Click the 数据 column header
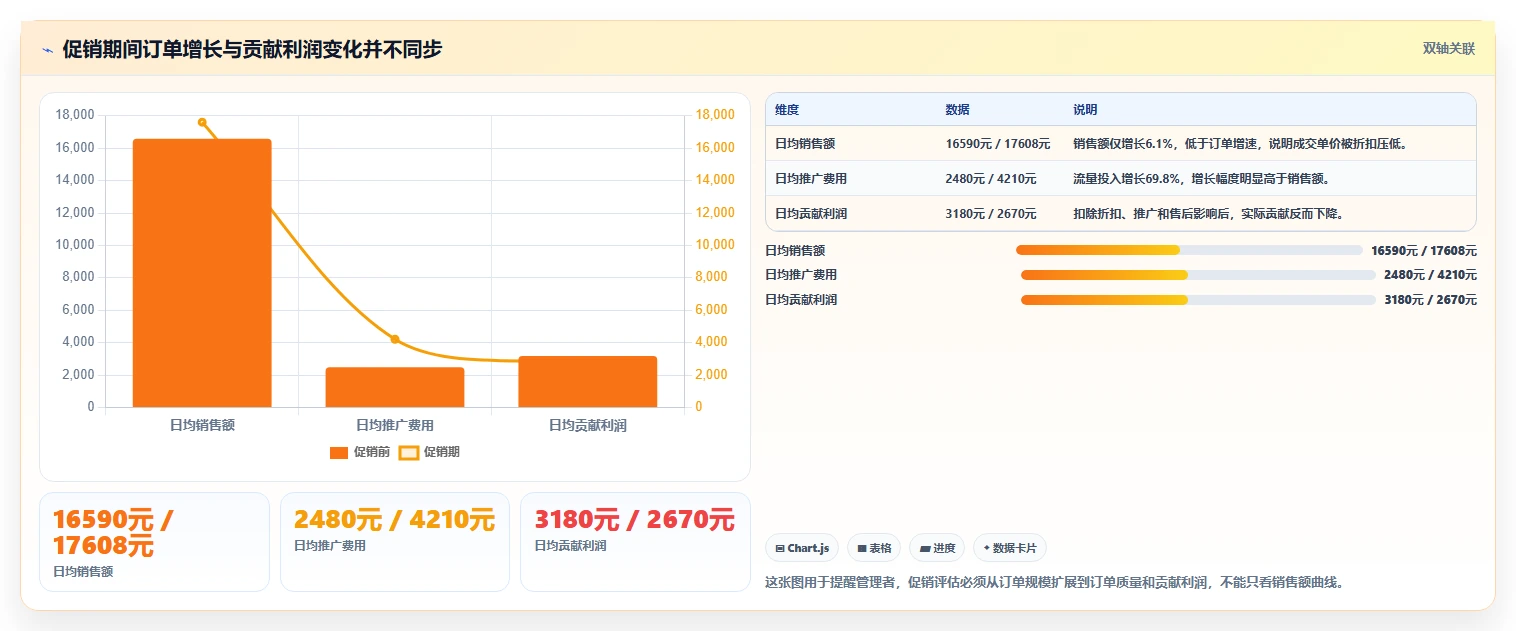This screenshot has width=1516, height=631. point(957,110)
